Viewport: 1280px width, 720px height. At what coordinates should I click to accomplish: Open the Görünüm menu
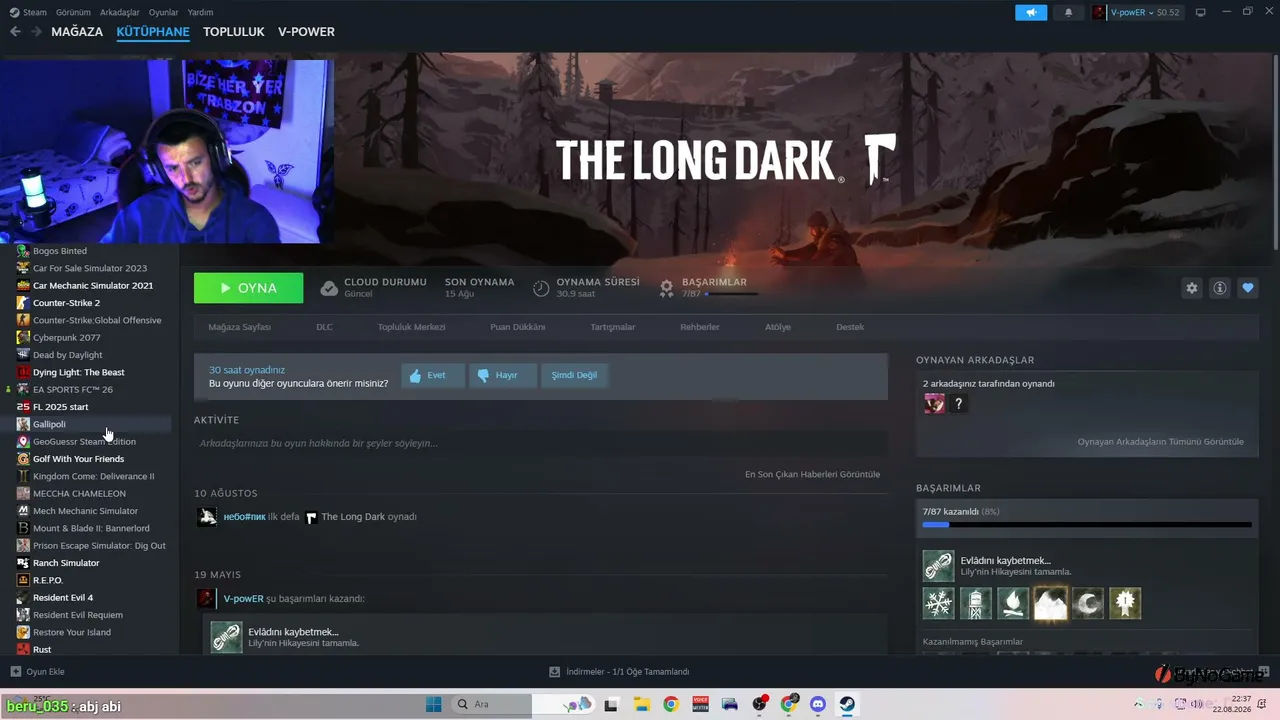pyautogui.click(x=74, y=12)
